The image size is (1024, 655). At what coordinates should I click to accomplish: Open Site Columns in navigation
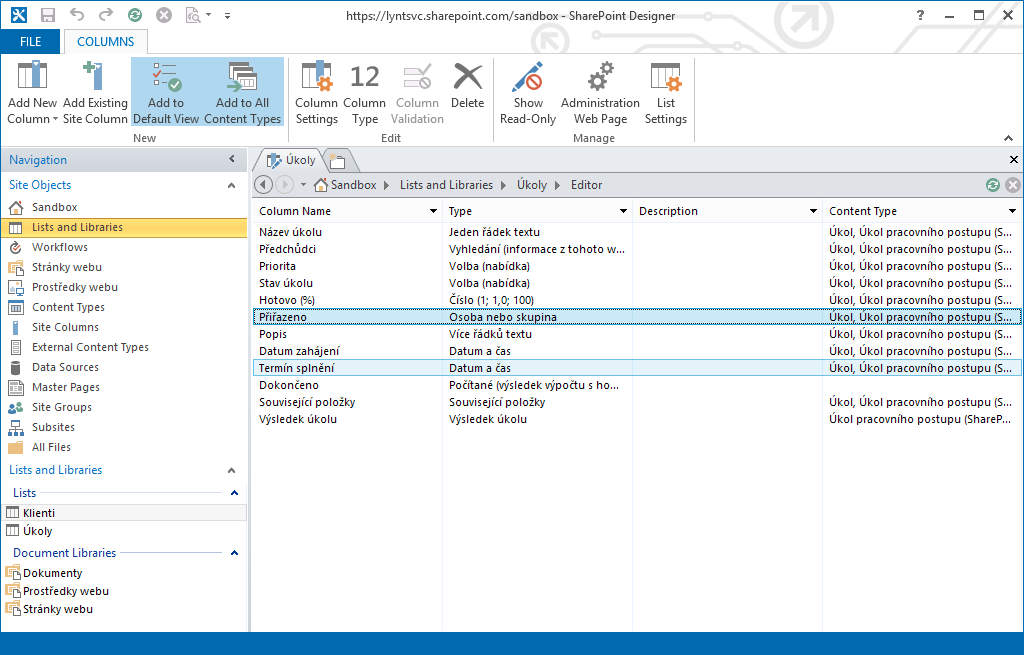pyautogui.click(x=124, y=327)
